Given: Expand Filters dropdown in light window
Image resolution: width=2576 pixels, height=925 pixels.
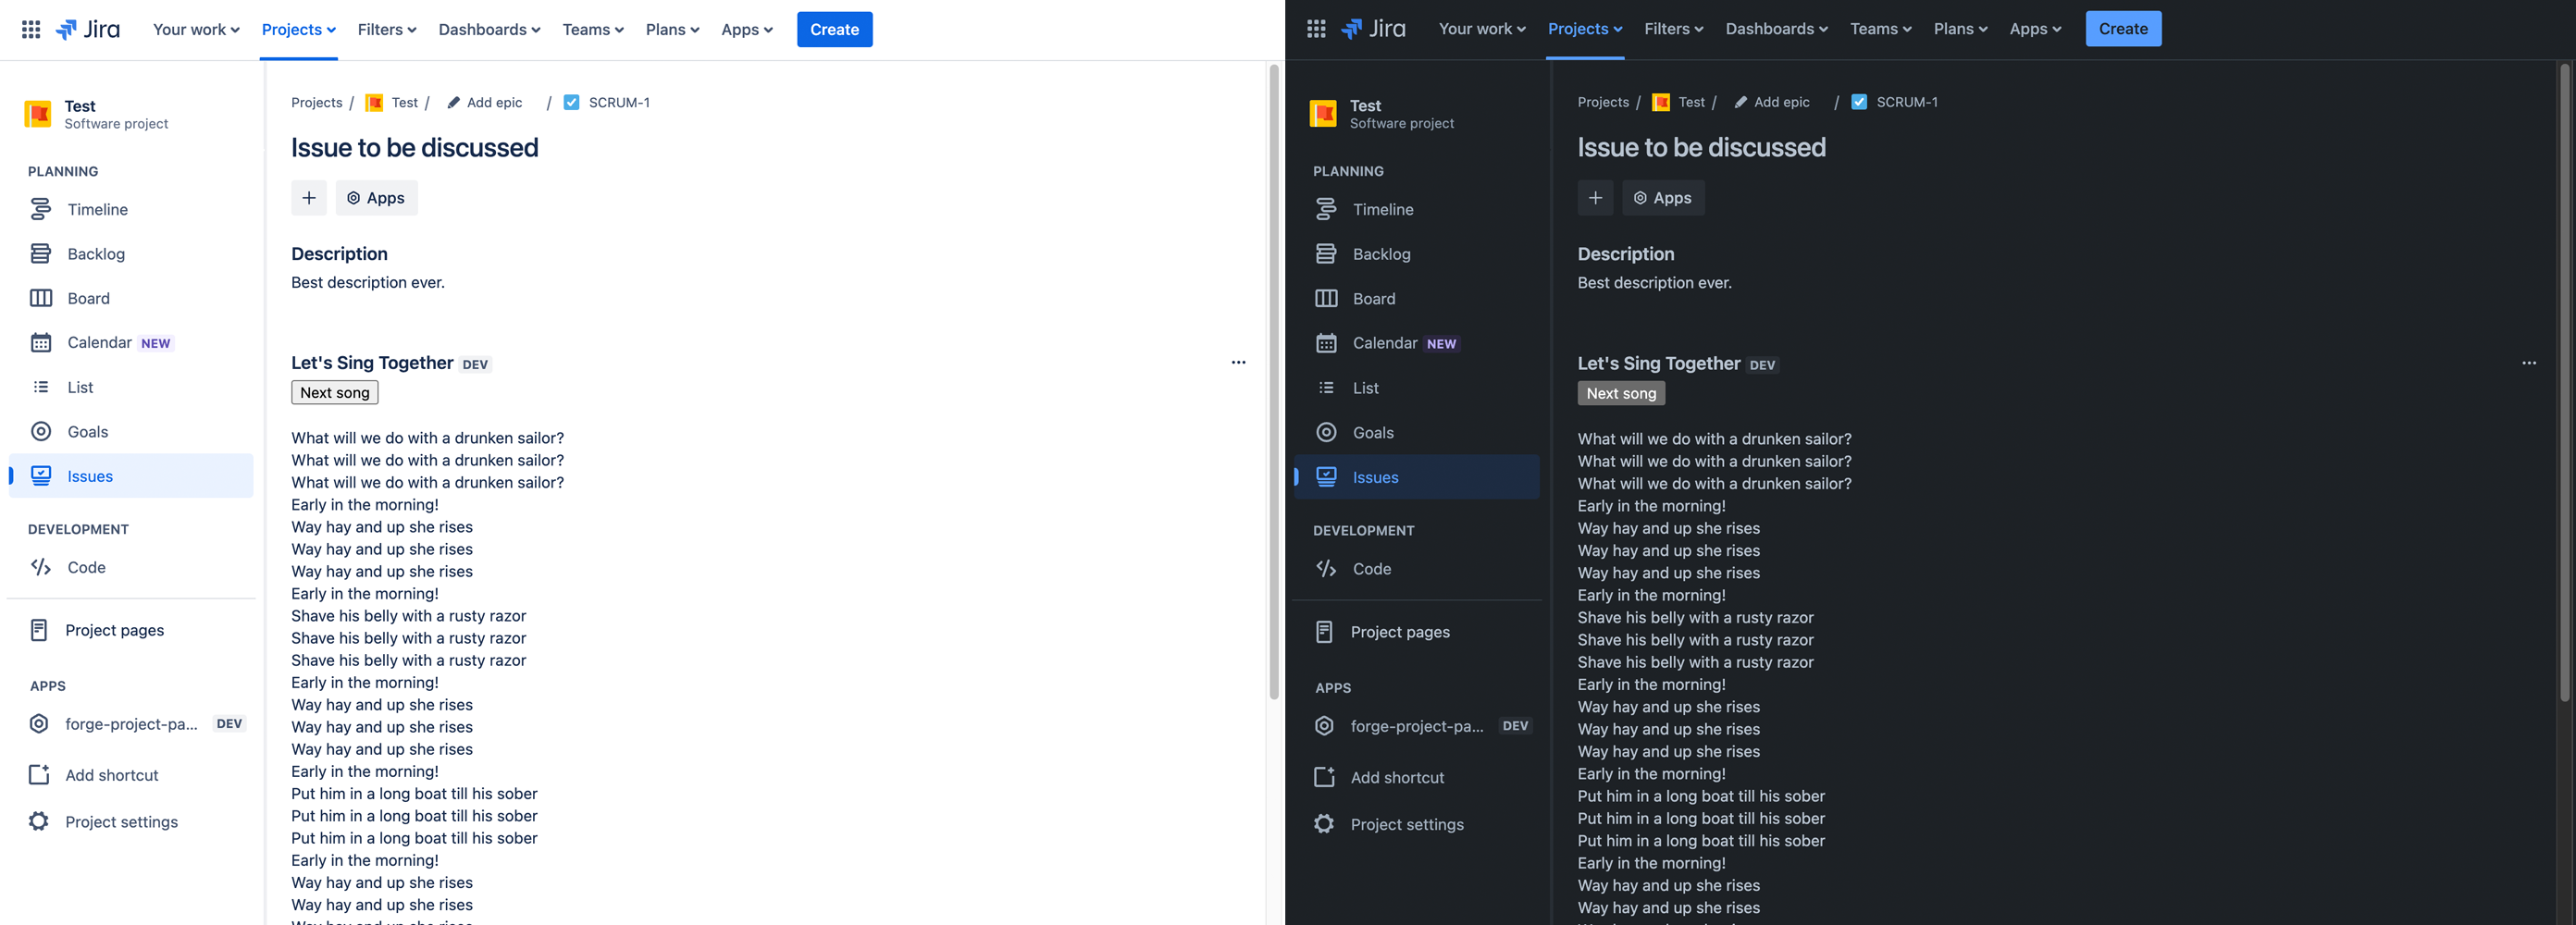Looking at the screenshot, I should 387,29.
